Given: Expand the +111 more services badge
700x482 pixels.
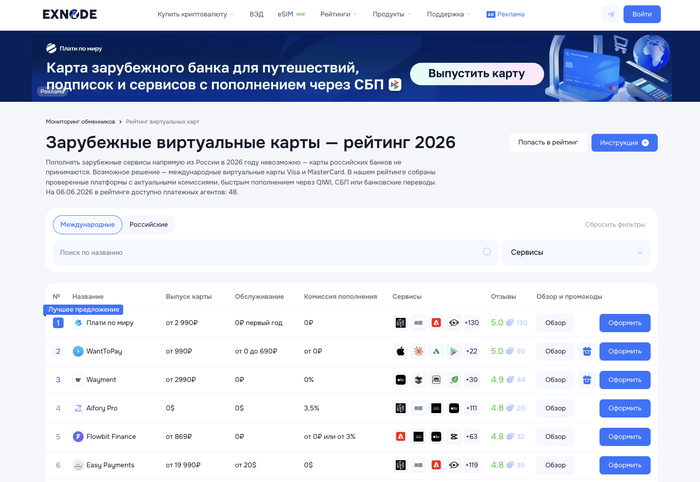Looking at the screenshot, I should click(x=472, y=408).
